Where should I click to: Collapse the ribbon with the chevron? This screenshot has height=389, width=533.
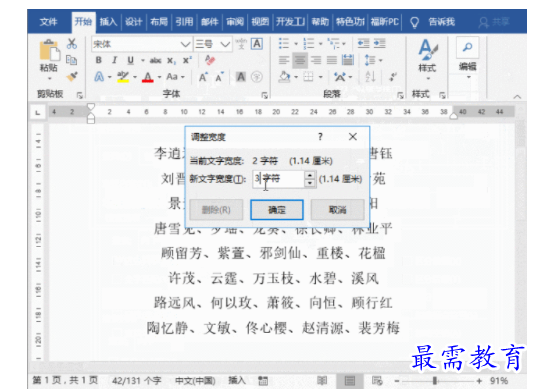point(517,97)
